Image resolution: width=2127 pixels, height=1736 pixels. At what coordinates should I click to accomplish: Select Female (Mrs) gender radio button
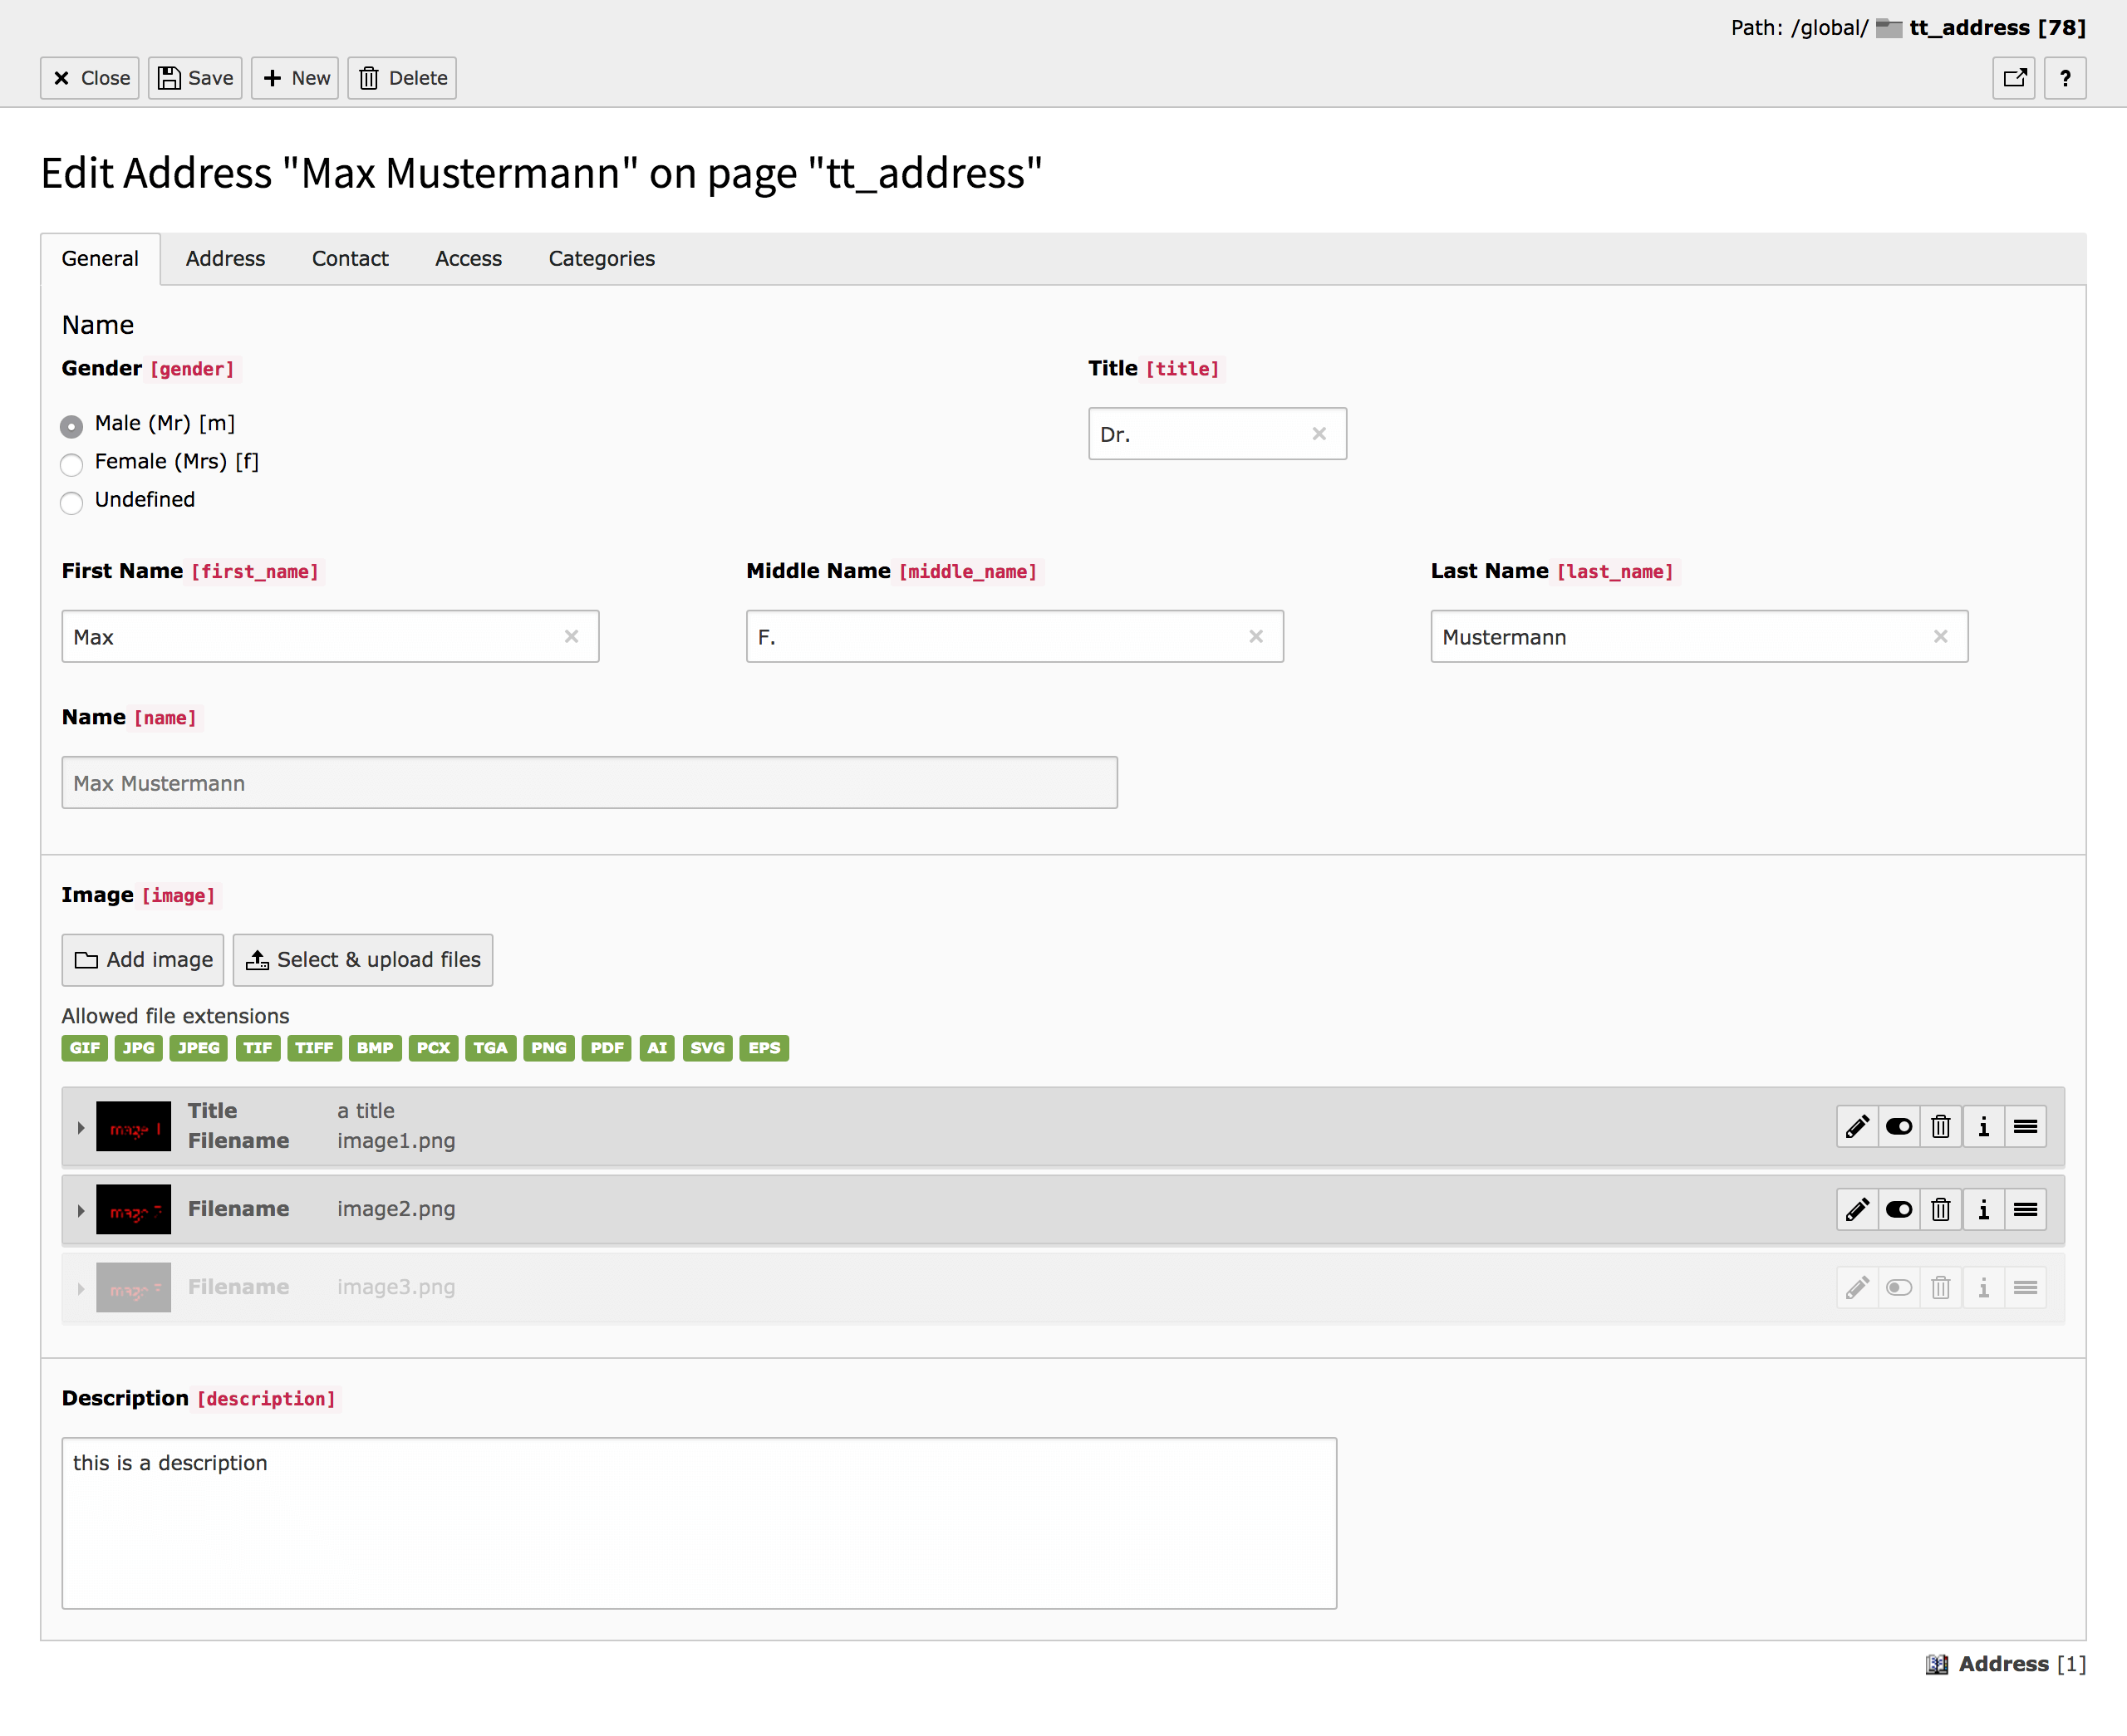click(x=71, y=464)
